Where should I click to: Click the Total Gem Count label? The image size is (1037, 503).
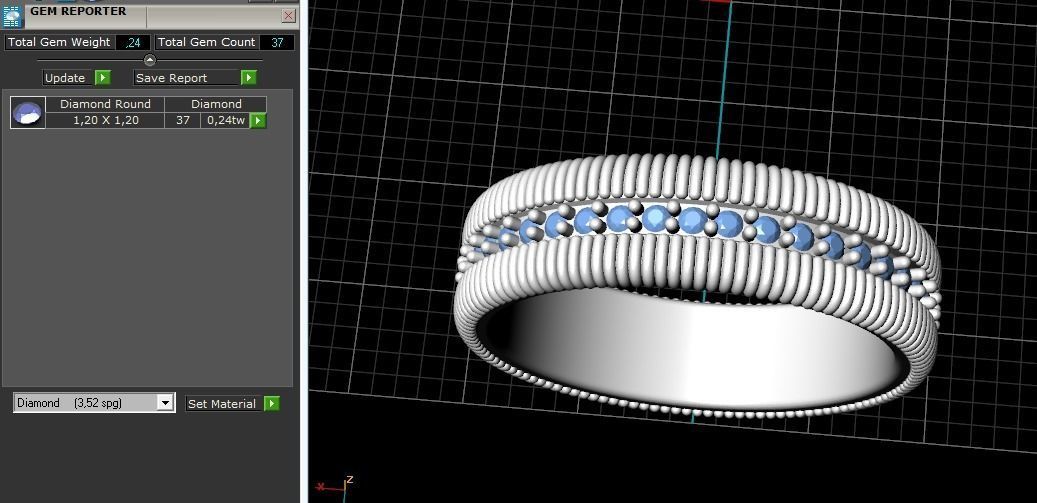point(206,42)
